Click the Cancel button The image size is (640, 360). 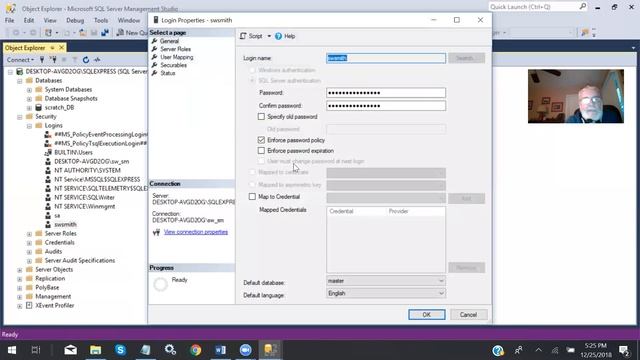click(x=468, y=315)
